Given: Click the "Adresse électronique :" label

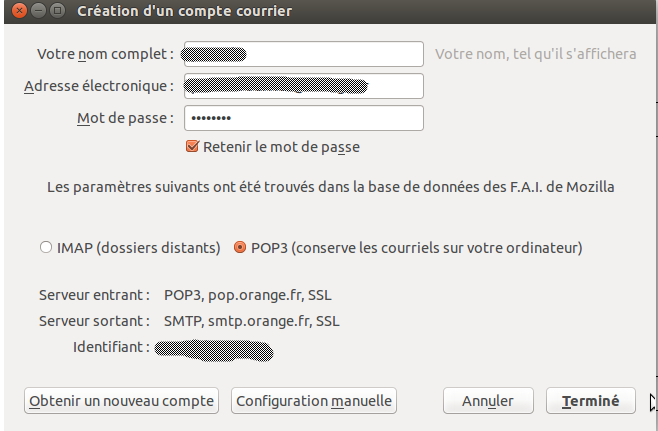Looking at the screenshot, I should click(x=99, y=86).
